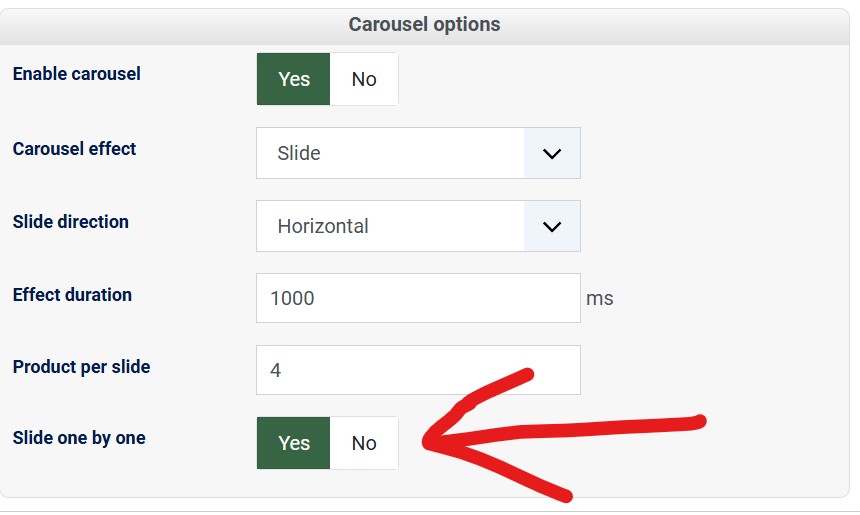This screenshot has height=515, width=860.
Task: Click the chevron icon of Slide direction dropdown
Action: tap(552, 226)
